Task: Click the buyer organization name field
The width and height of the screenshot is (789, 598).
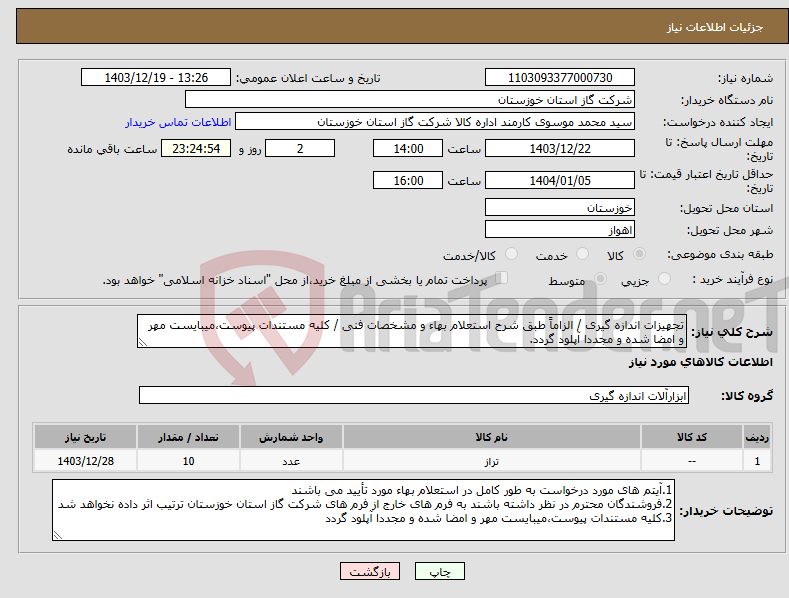Action: 410,100
